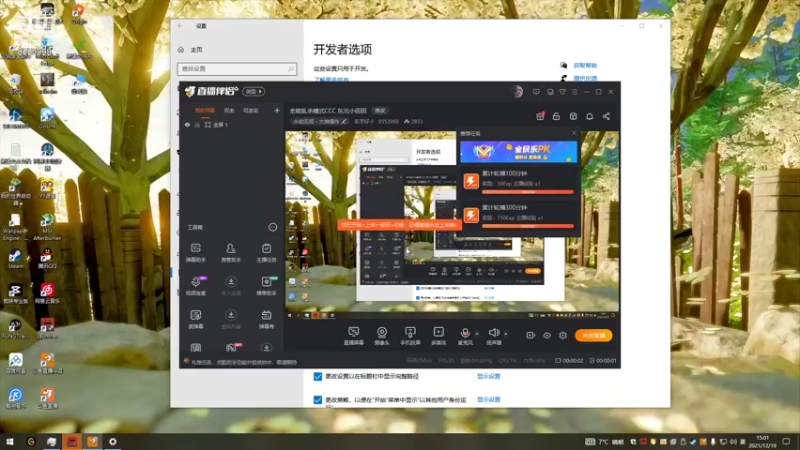Switch to the middle scene tab
The height and width of the screenshot is (450, 800).
(x=229, y=110)
